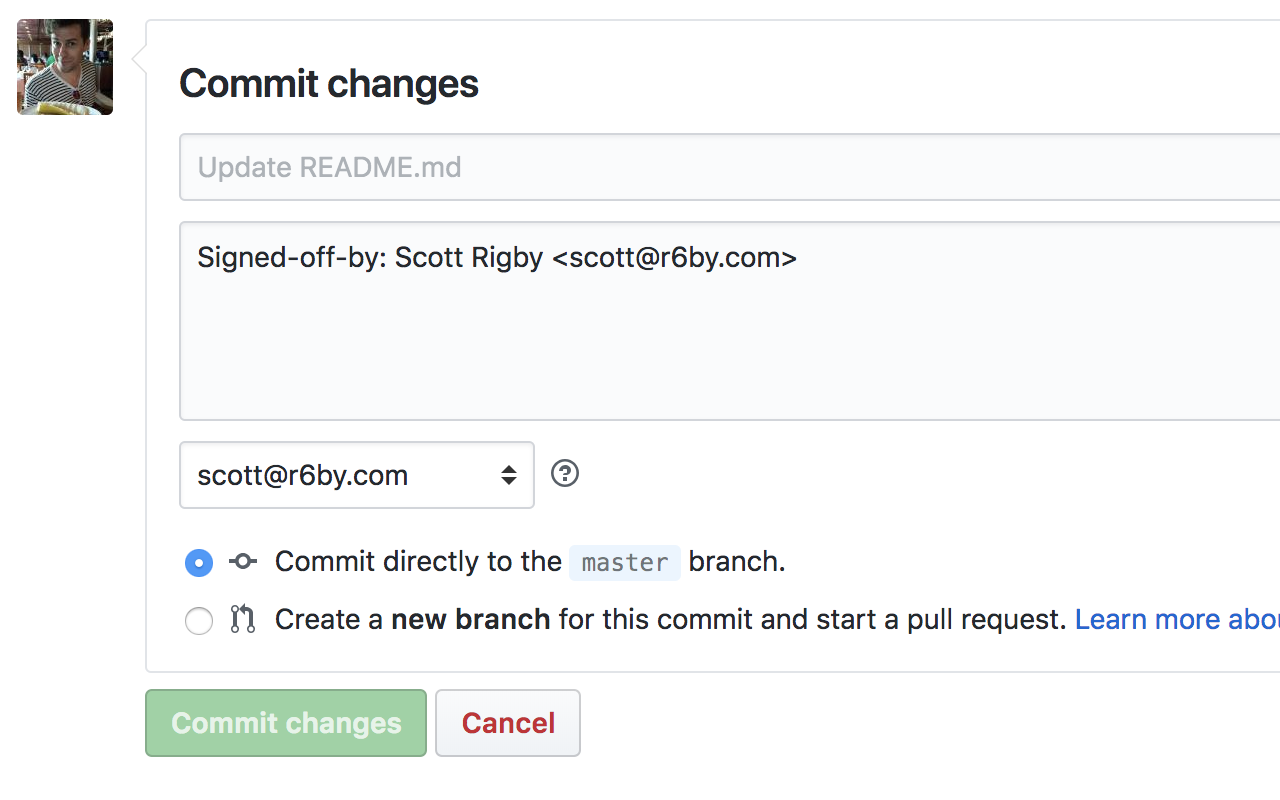Click the highlighted master branch label

624,562
